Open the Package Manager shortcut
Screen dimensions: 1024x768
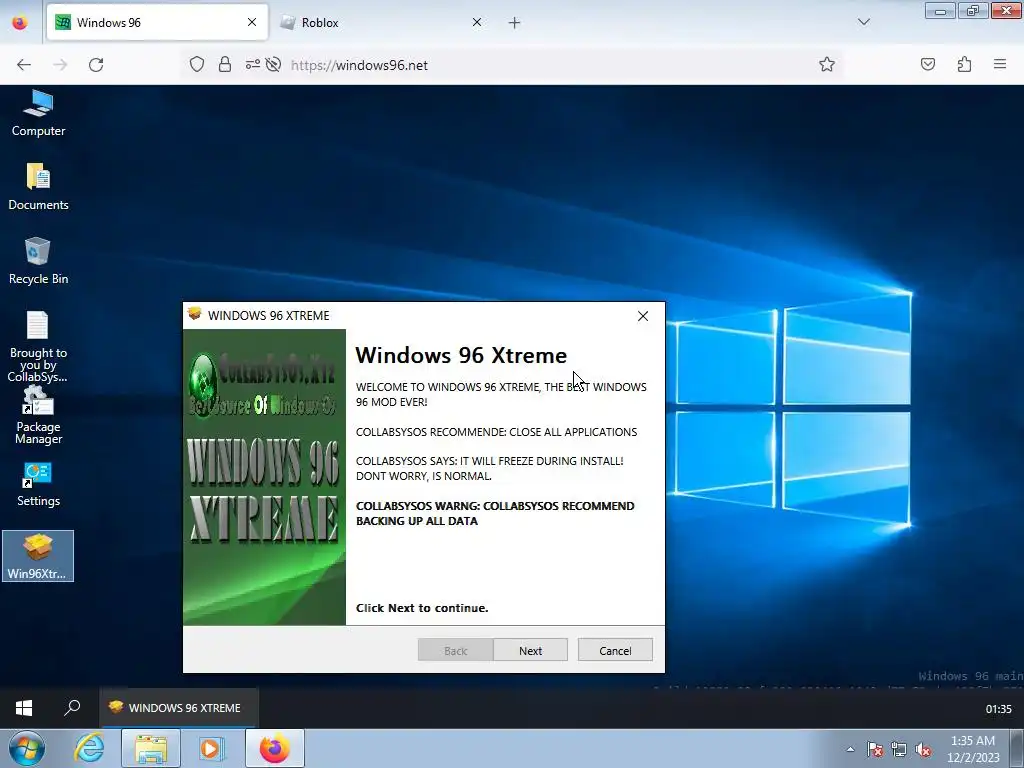coord(38,415)
